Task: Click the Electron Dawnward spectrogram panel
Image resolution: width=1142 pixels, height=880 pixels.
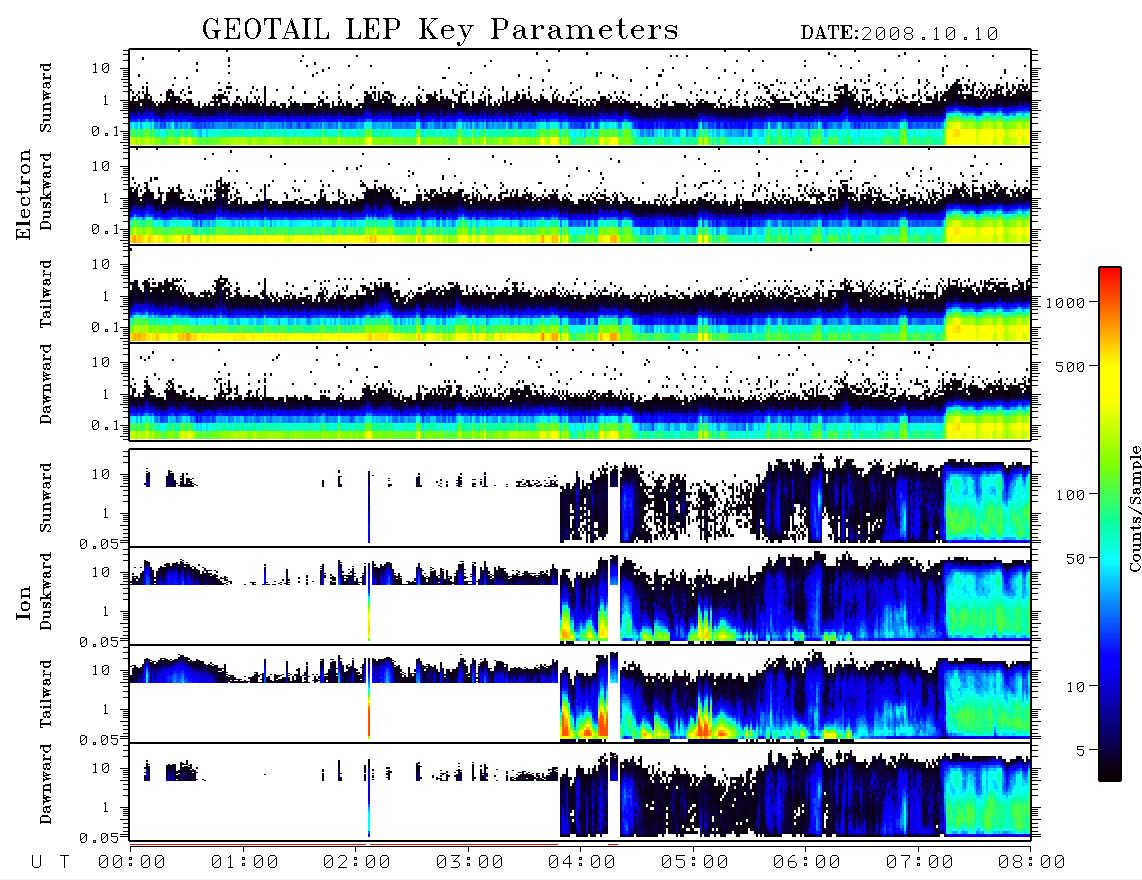Action: pos(580,392)
